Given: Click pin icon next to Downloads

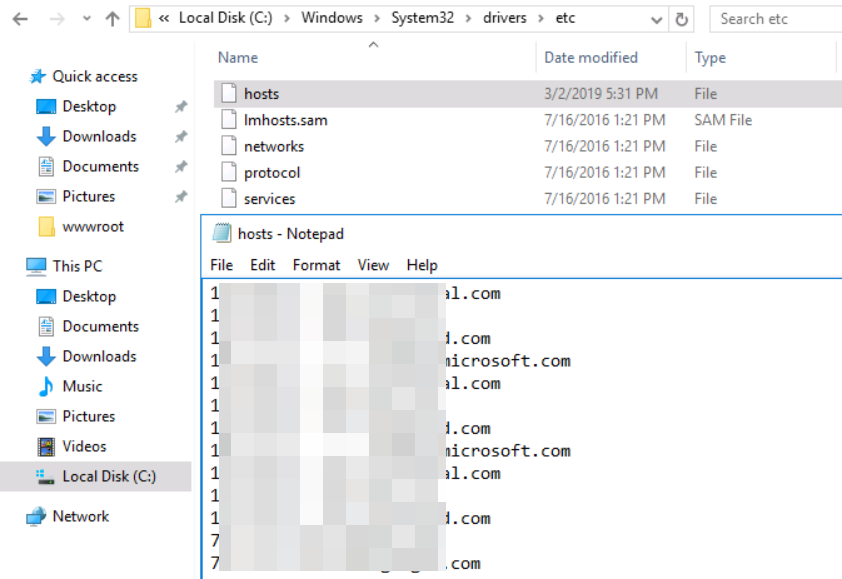Looking at the screenshot, I should click(181, 137).
